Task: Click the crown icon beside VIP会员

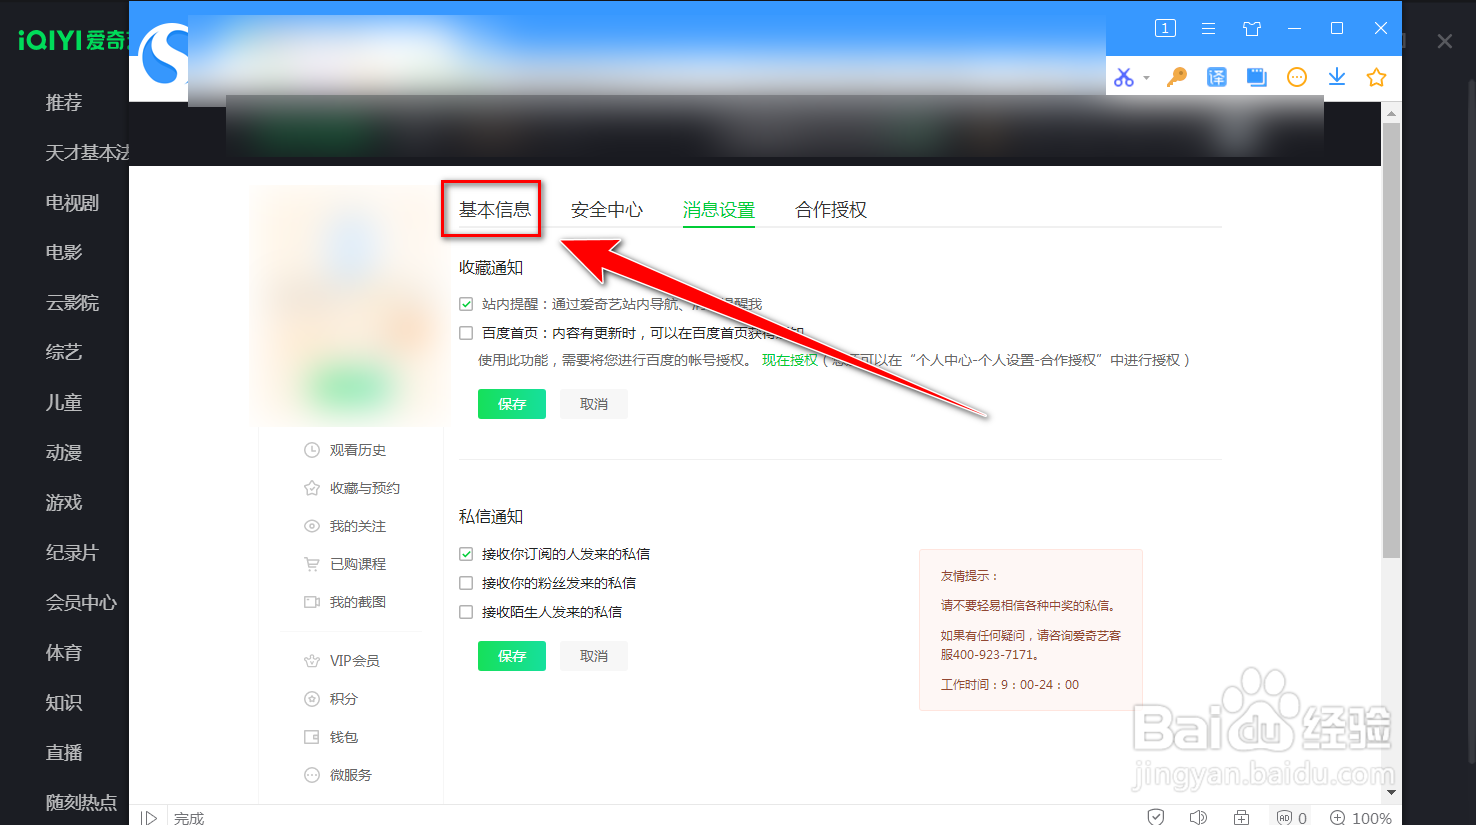Action: 312,661
